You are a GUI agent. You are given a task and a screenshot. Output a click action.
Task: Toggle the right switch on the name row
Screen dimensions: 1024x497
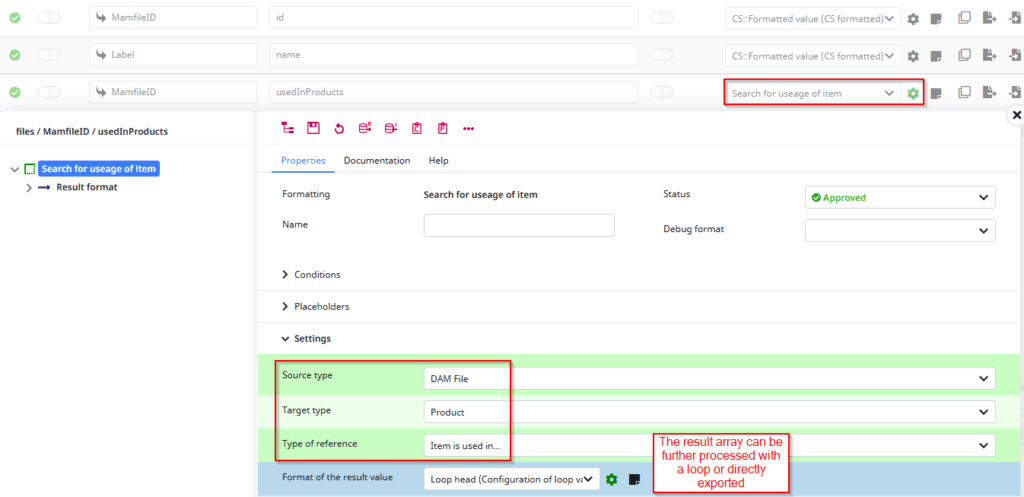coord(662,56)
